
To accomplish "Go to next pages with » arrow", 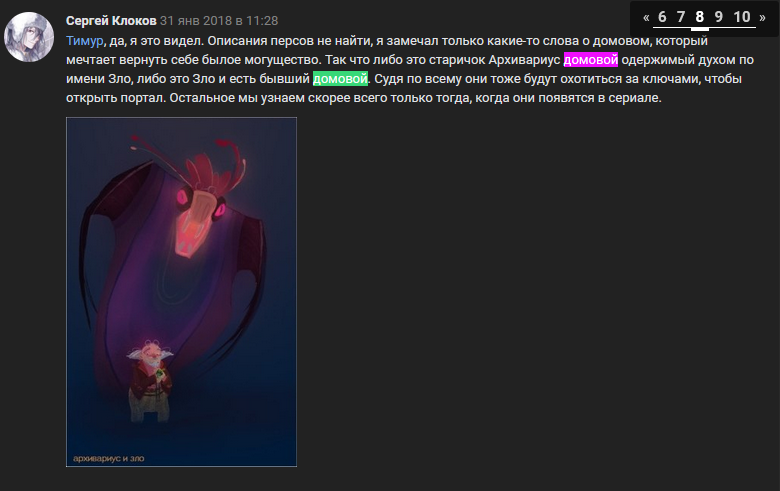I will 762,17.
